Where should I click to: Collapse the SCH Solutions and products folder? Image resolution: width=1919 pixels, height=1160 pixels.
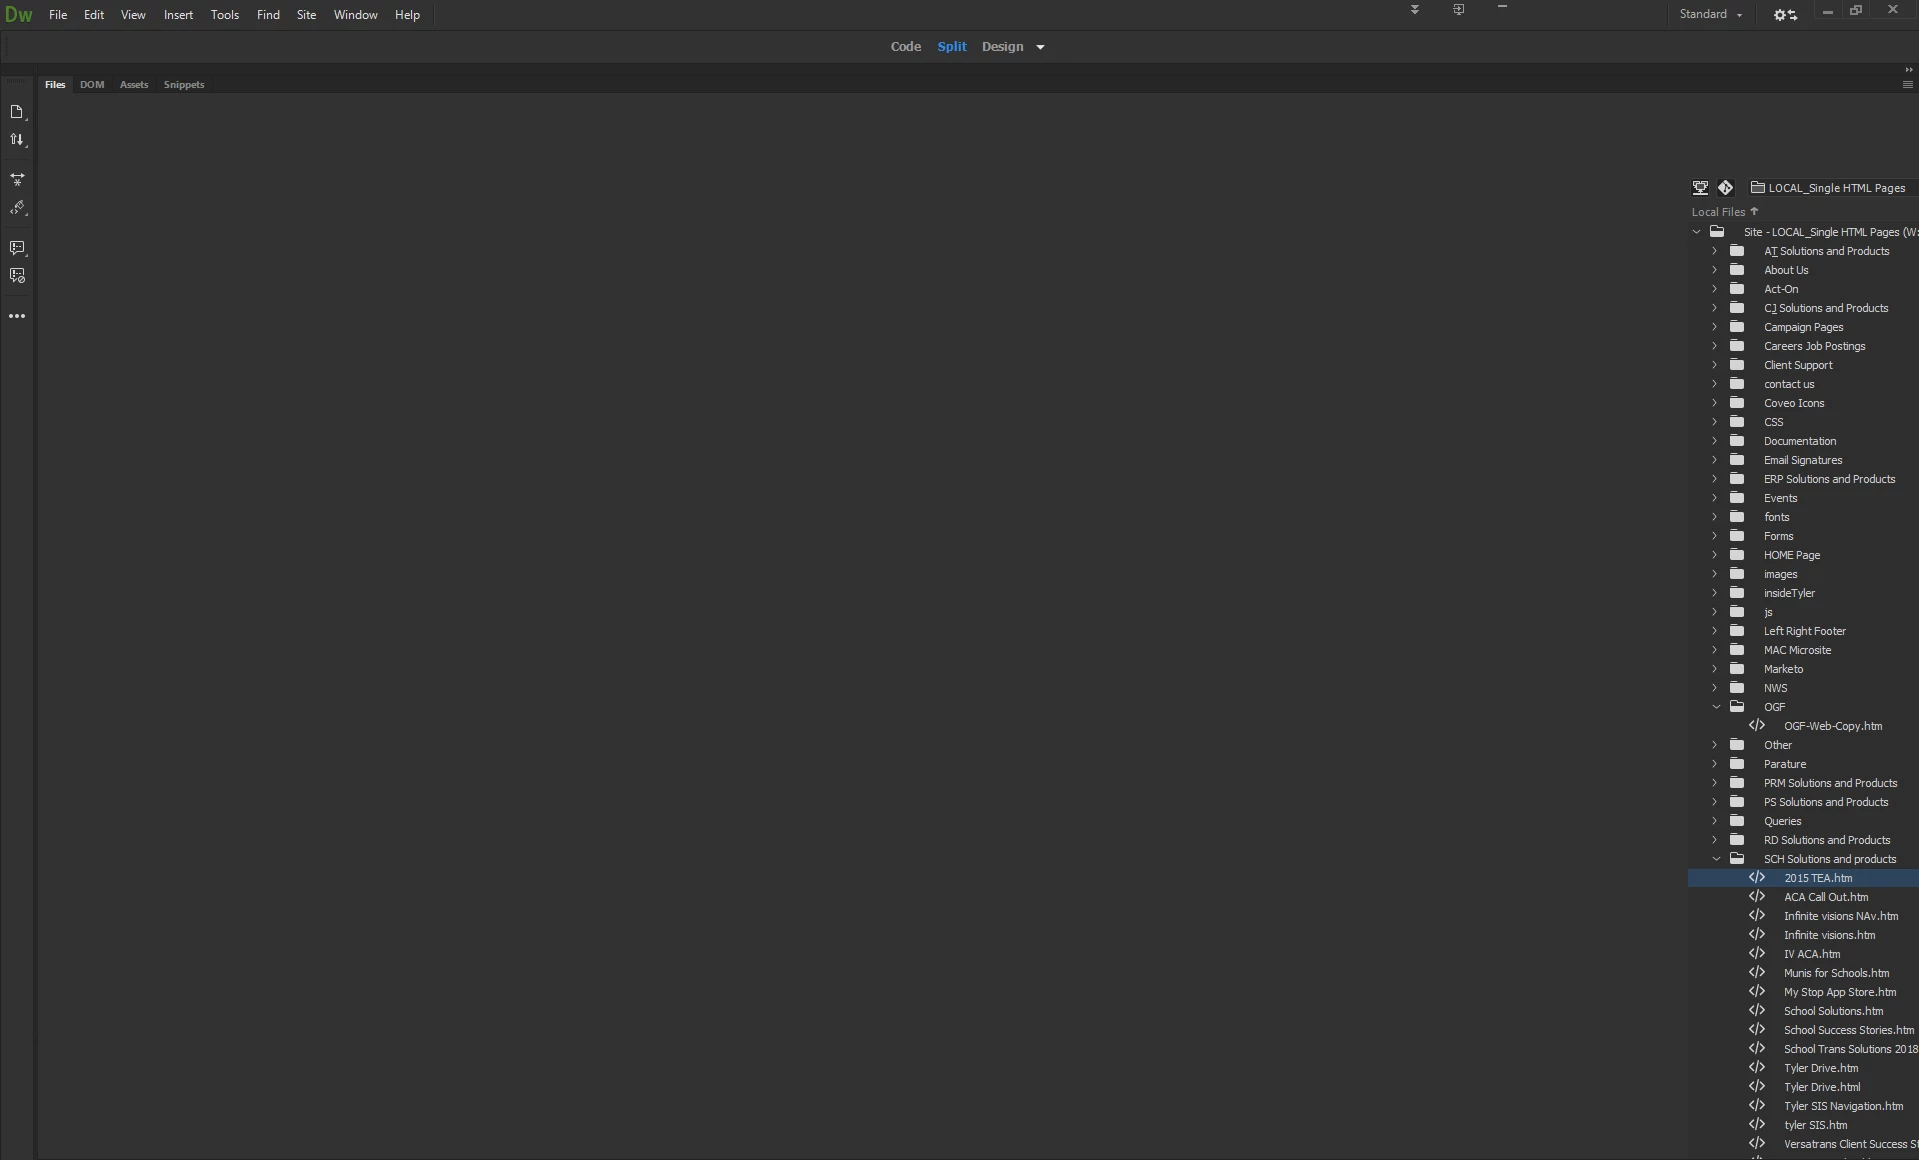1717,859
